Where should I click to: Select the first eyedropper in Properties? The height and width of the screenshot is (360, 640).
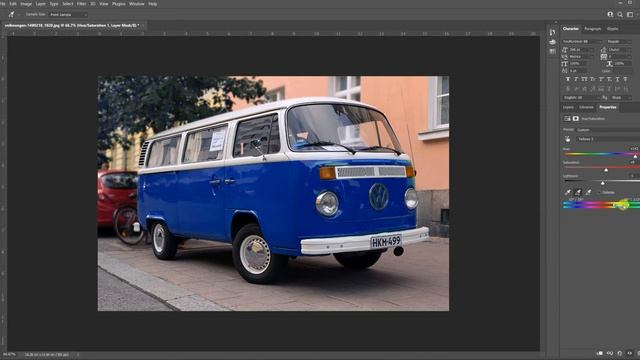point(567,192)
